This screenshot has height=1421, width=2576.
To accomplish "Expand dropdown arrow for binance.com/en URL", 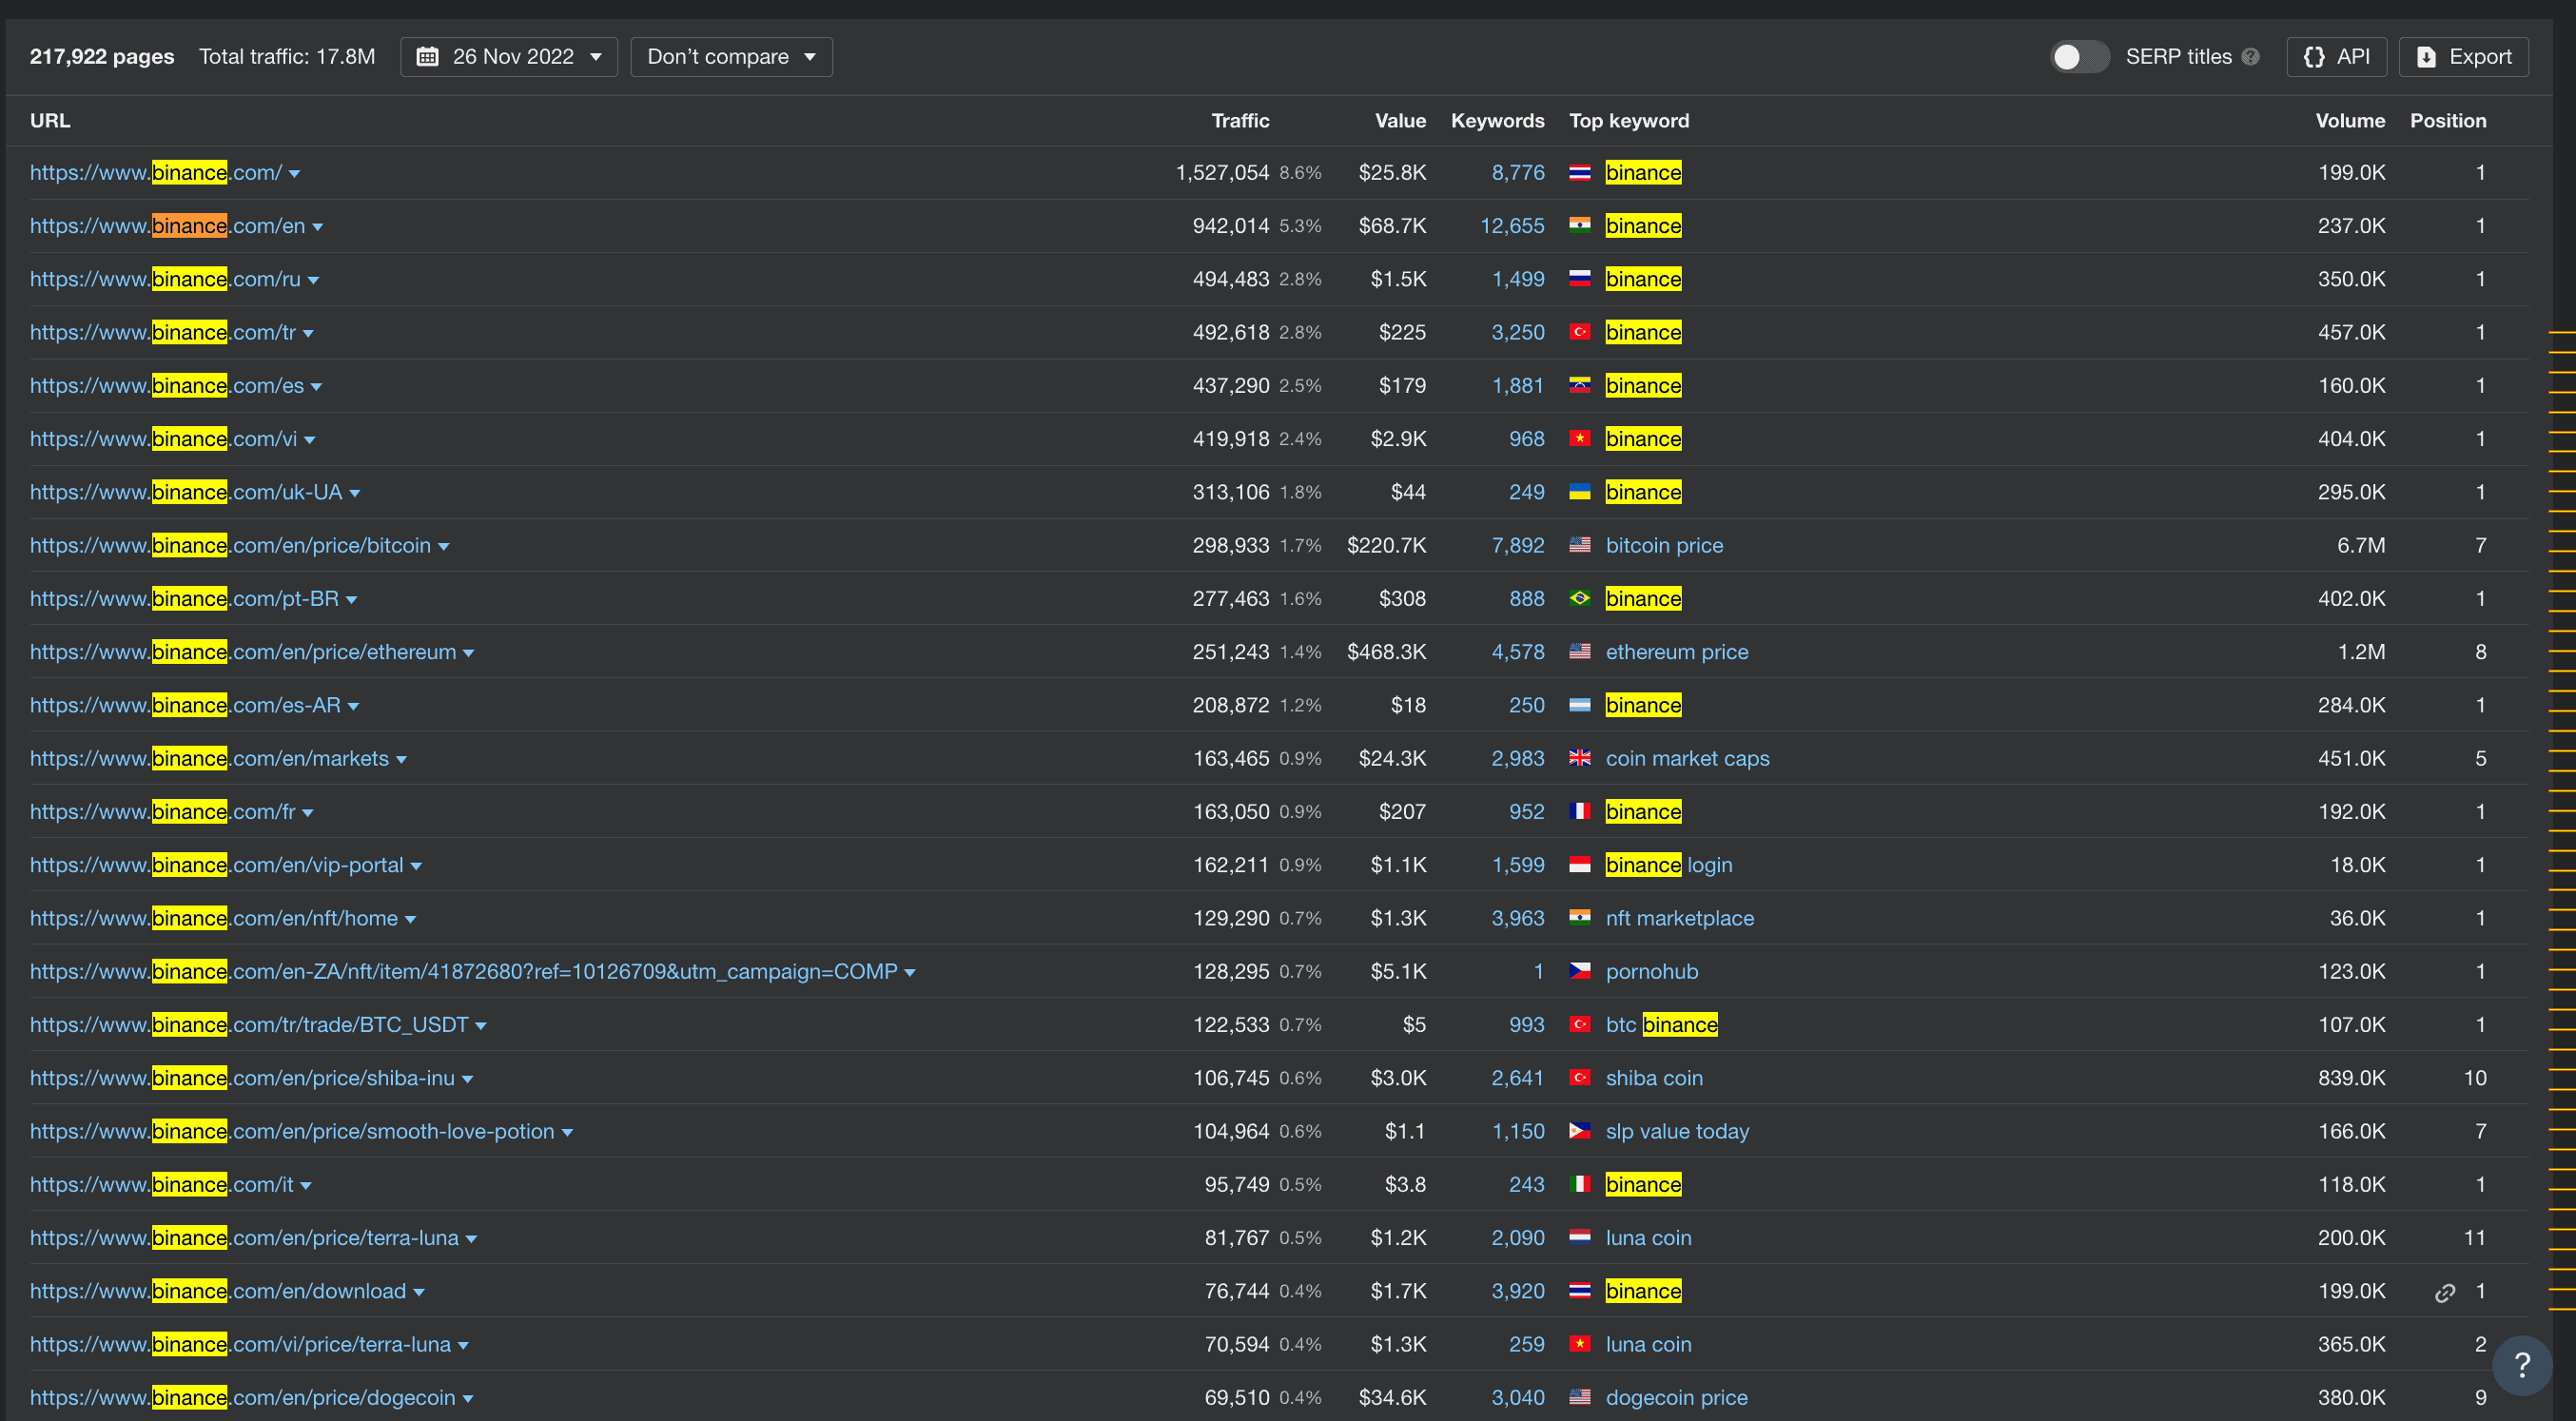I will pyautogui.click(x=317, y=228).
